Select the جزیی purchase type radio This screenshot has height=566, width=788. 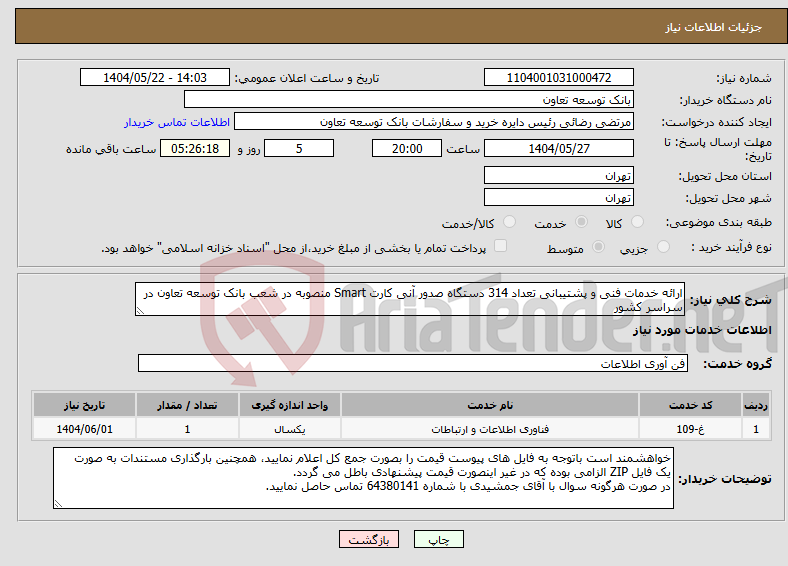pos(663,246)
